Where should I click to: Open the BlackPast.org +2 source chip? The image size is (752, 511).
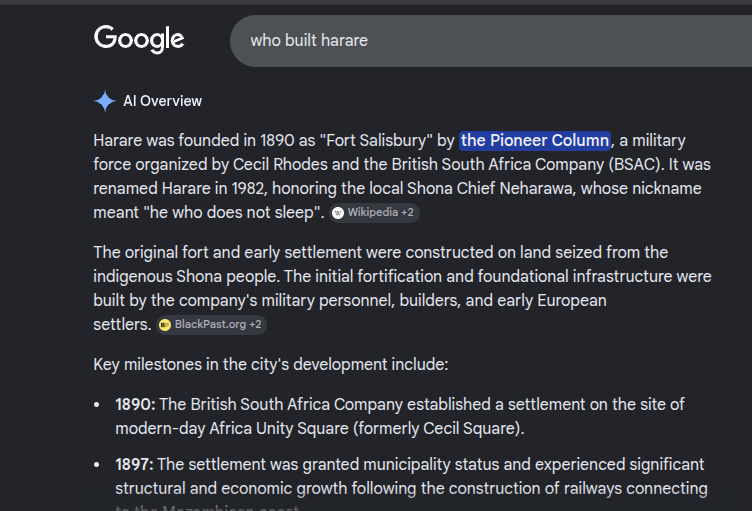[212, 325]
